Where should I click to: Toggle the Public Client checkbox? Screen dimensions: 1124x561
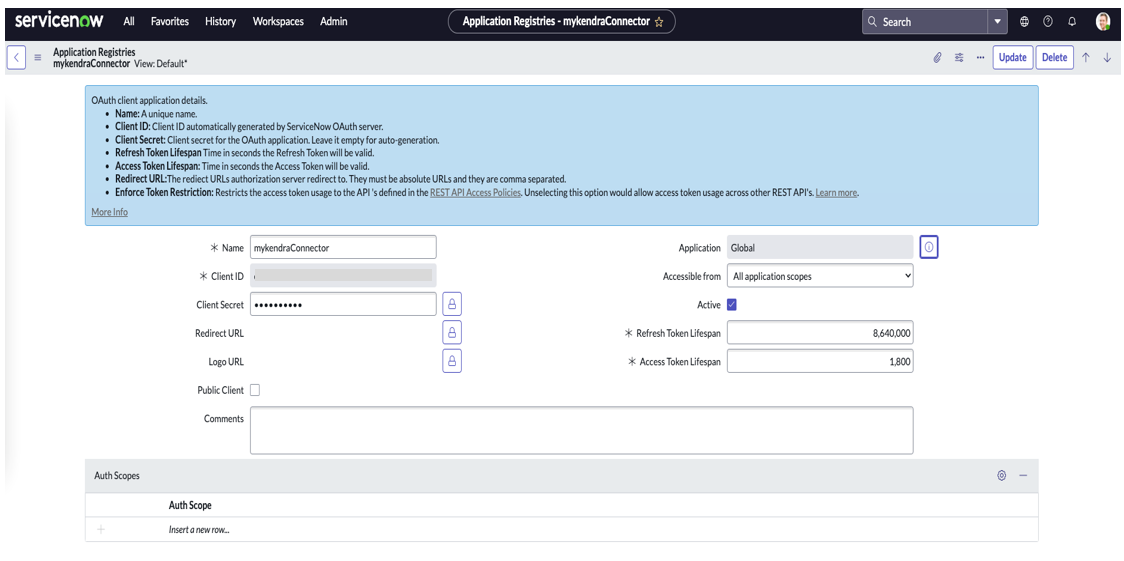(x=254, y=390)
